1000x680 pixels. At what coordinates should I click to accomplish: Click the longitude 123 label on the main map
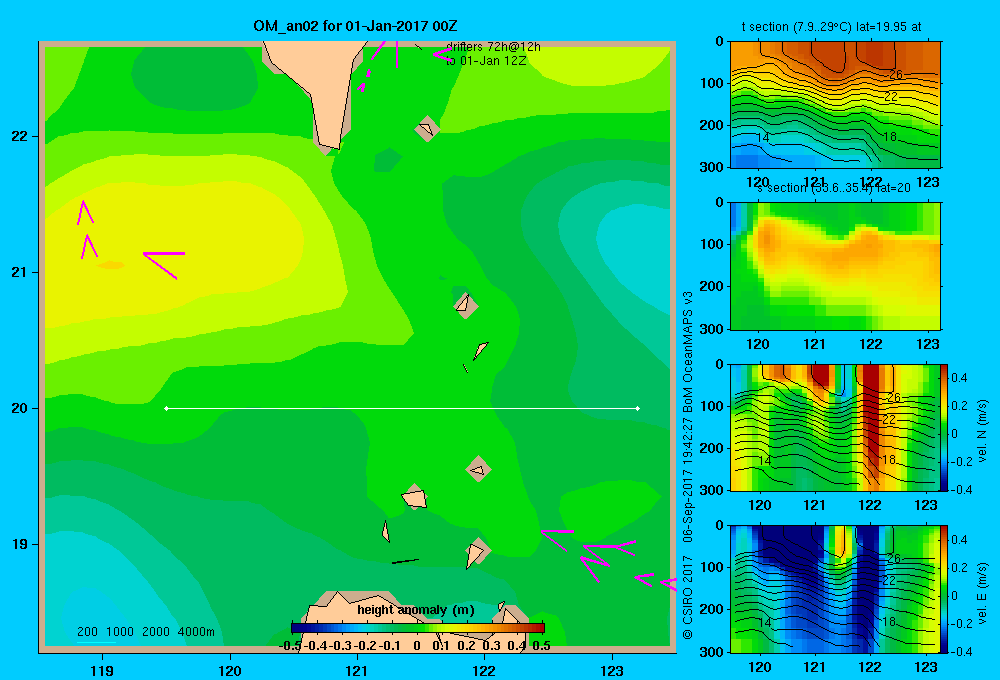tap(612, 670)
